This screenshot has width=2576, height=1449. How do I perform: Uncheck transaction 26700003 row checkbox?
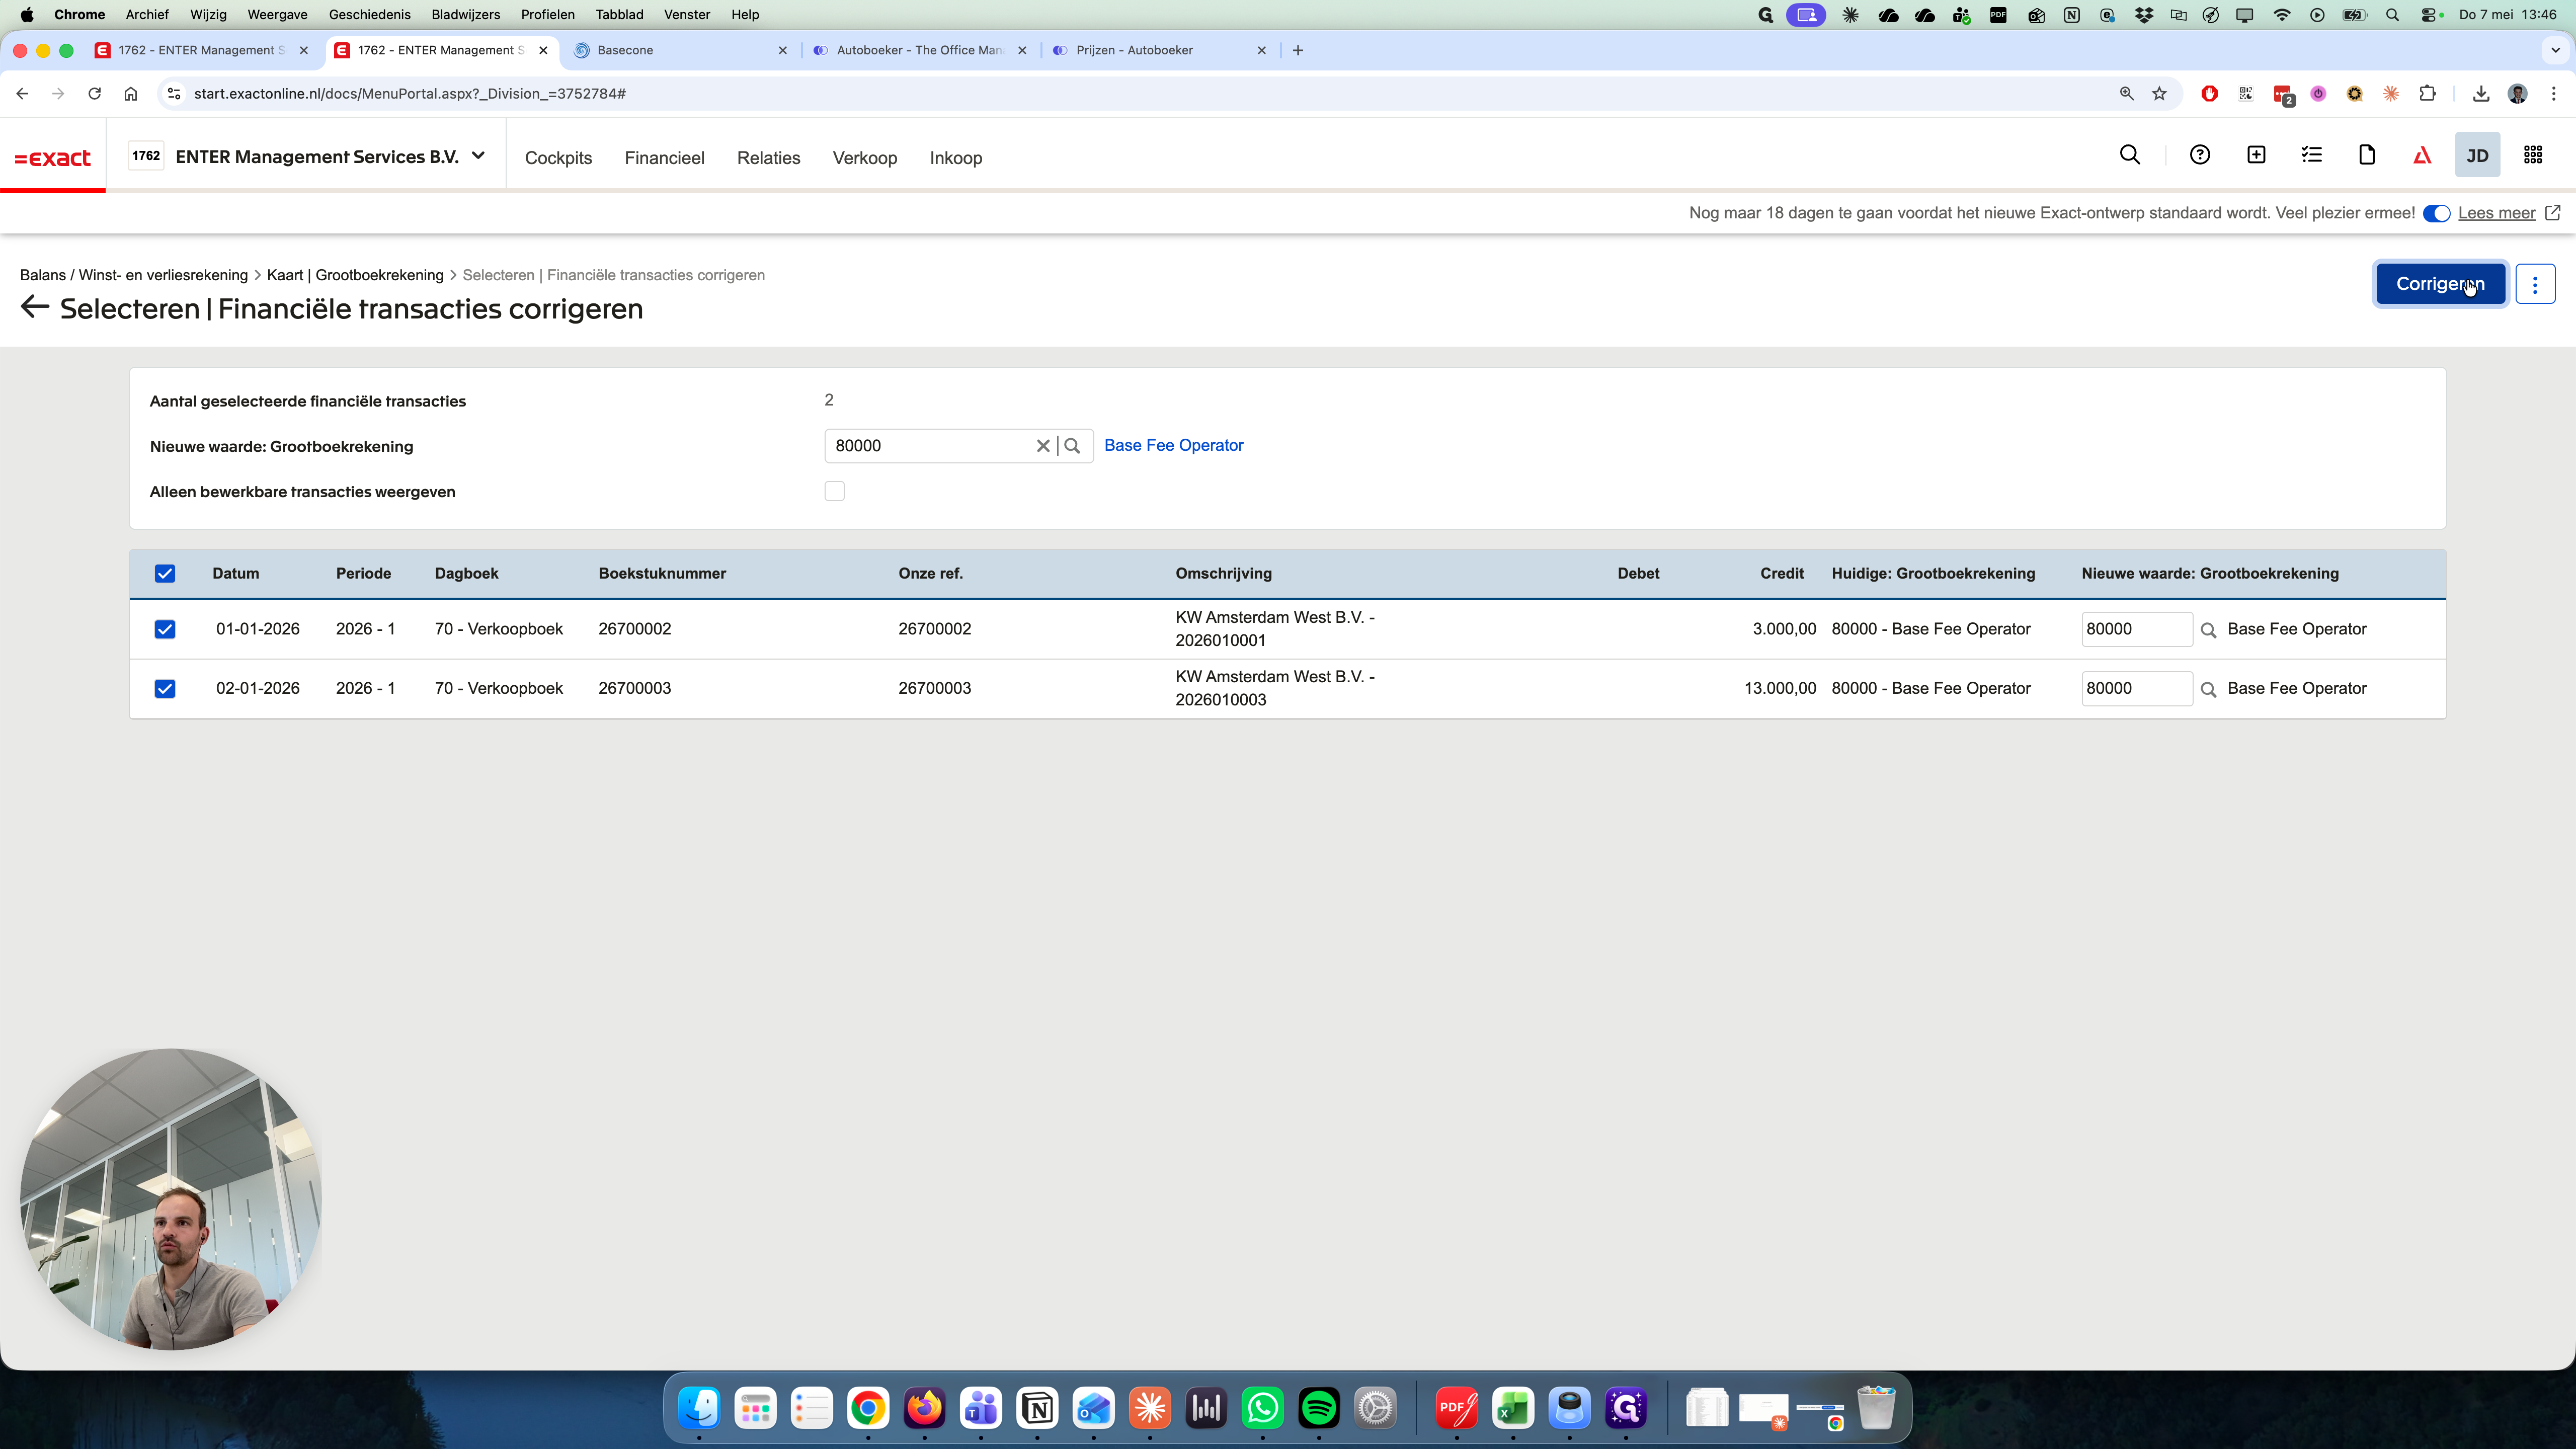pos(165,689)
